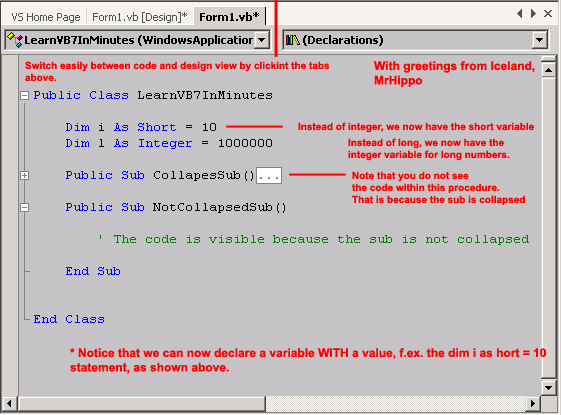This screenshot has width=561, height=415.
Task: Click the vertical scrollbar down arrow
Action: (548, 387)
